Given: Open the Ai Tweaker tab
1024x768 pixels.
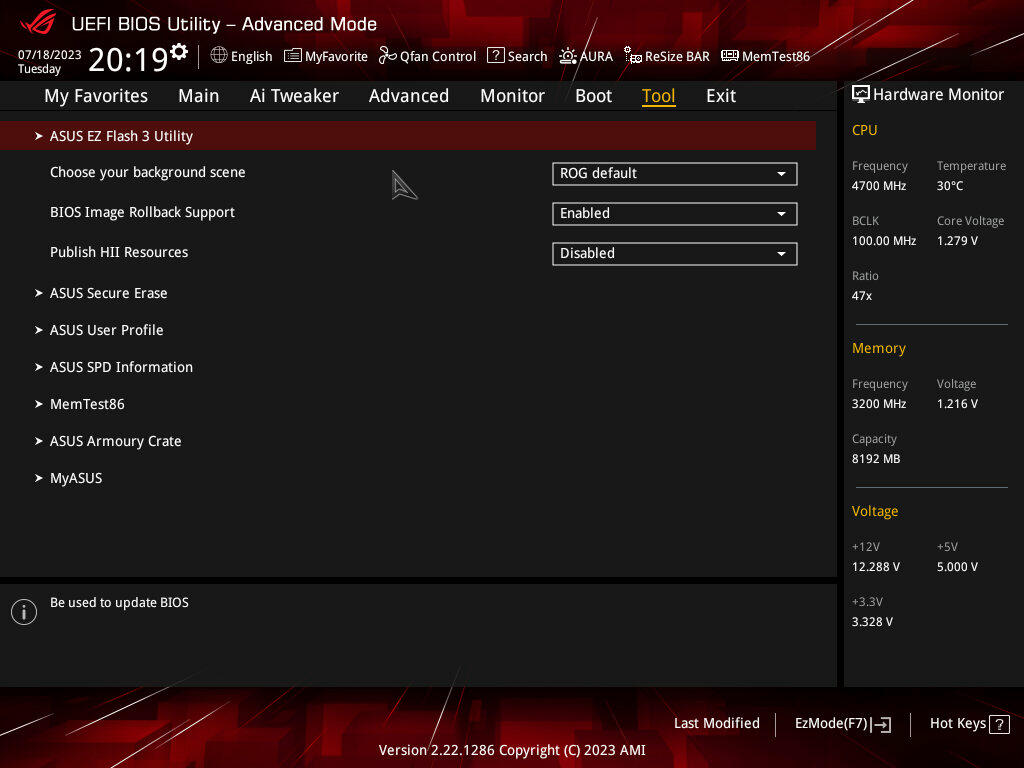Looking at the screenshot, I should (294, 96).
